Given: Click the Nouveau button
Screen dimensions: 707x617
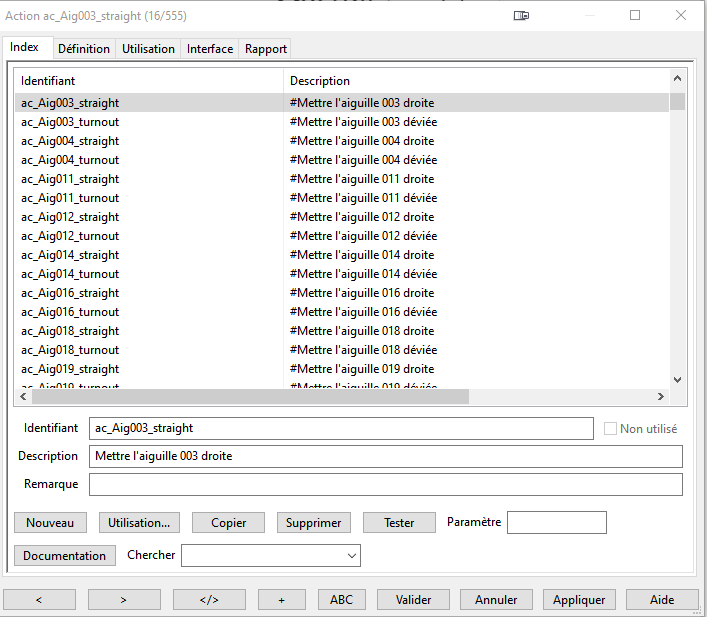Looking at the screenshot, I should (x=50, y=523).
